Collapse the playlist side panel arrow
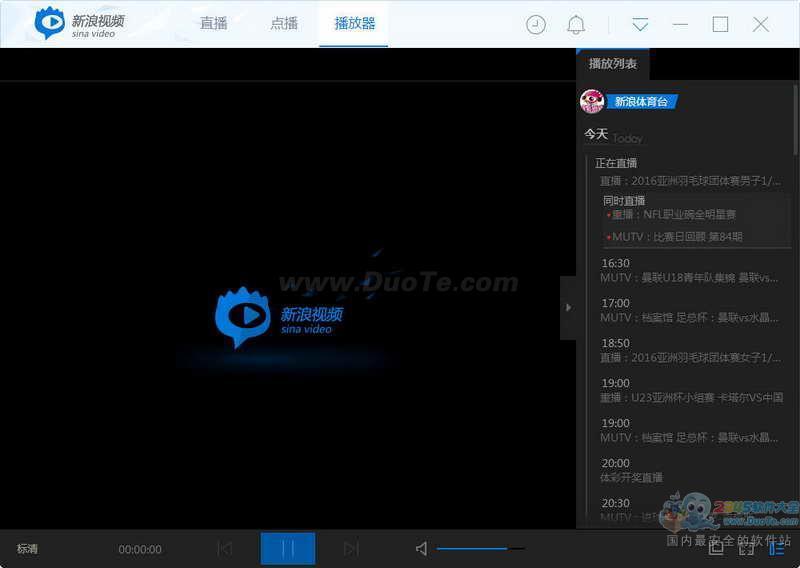Image resolution: width=800 pixels, height=568 pixels. coord(568,307)
